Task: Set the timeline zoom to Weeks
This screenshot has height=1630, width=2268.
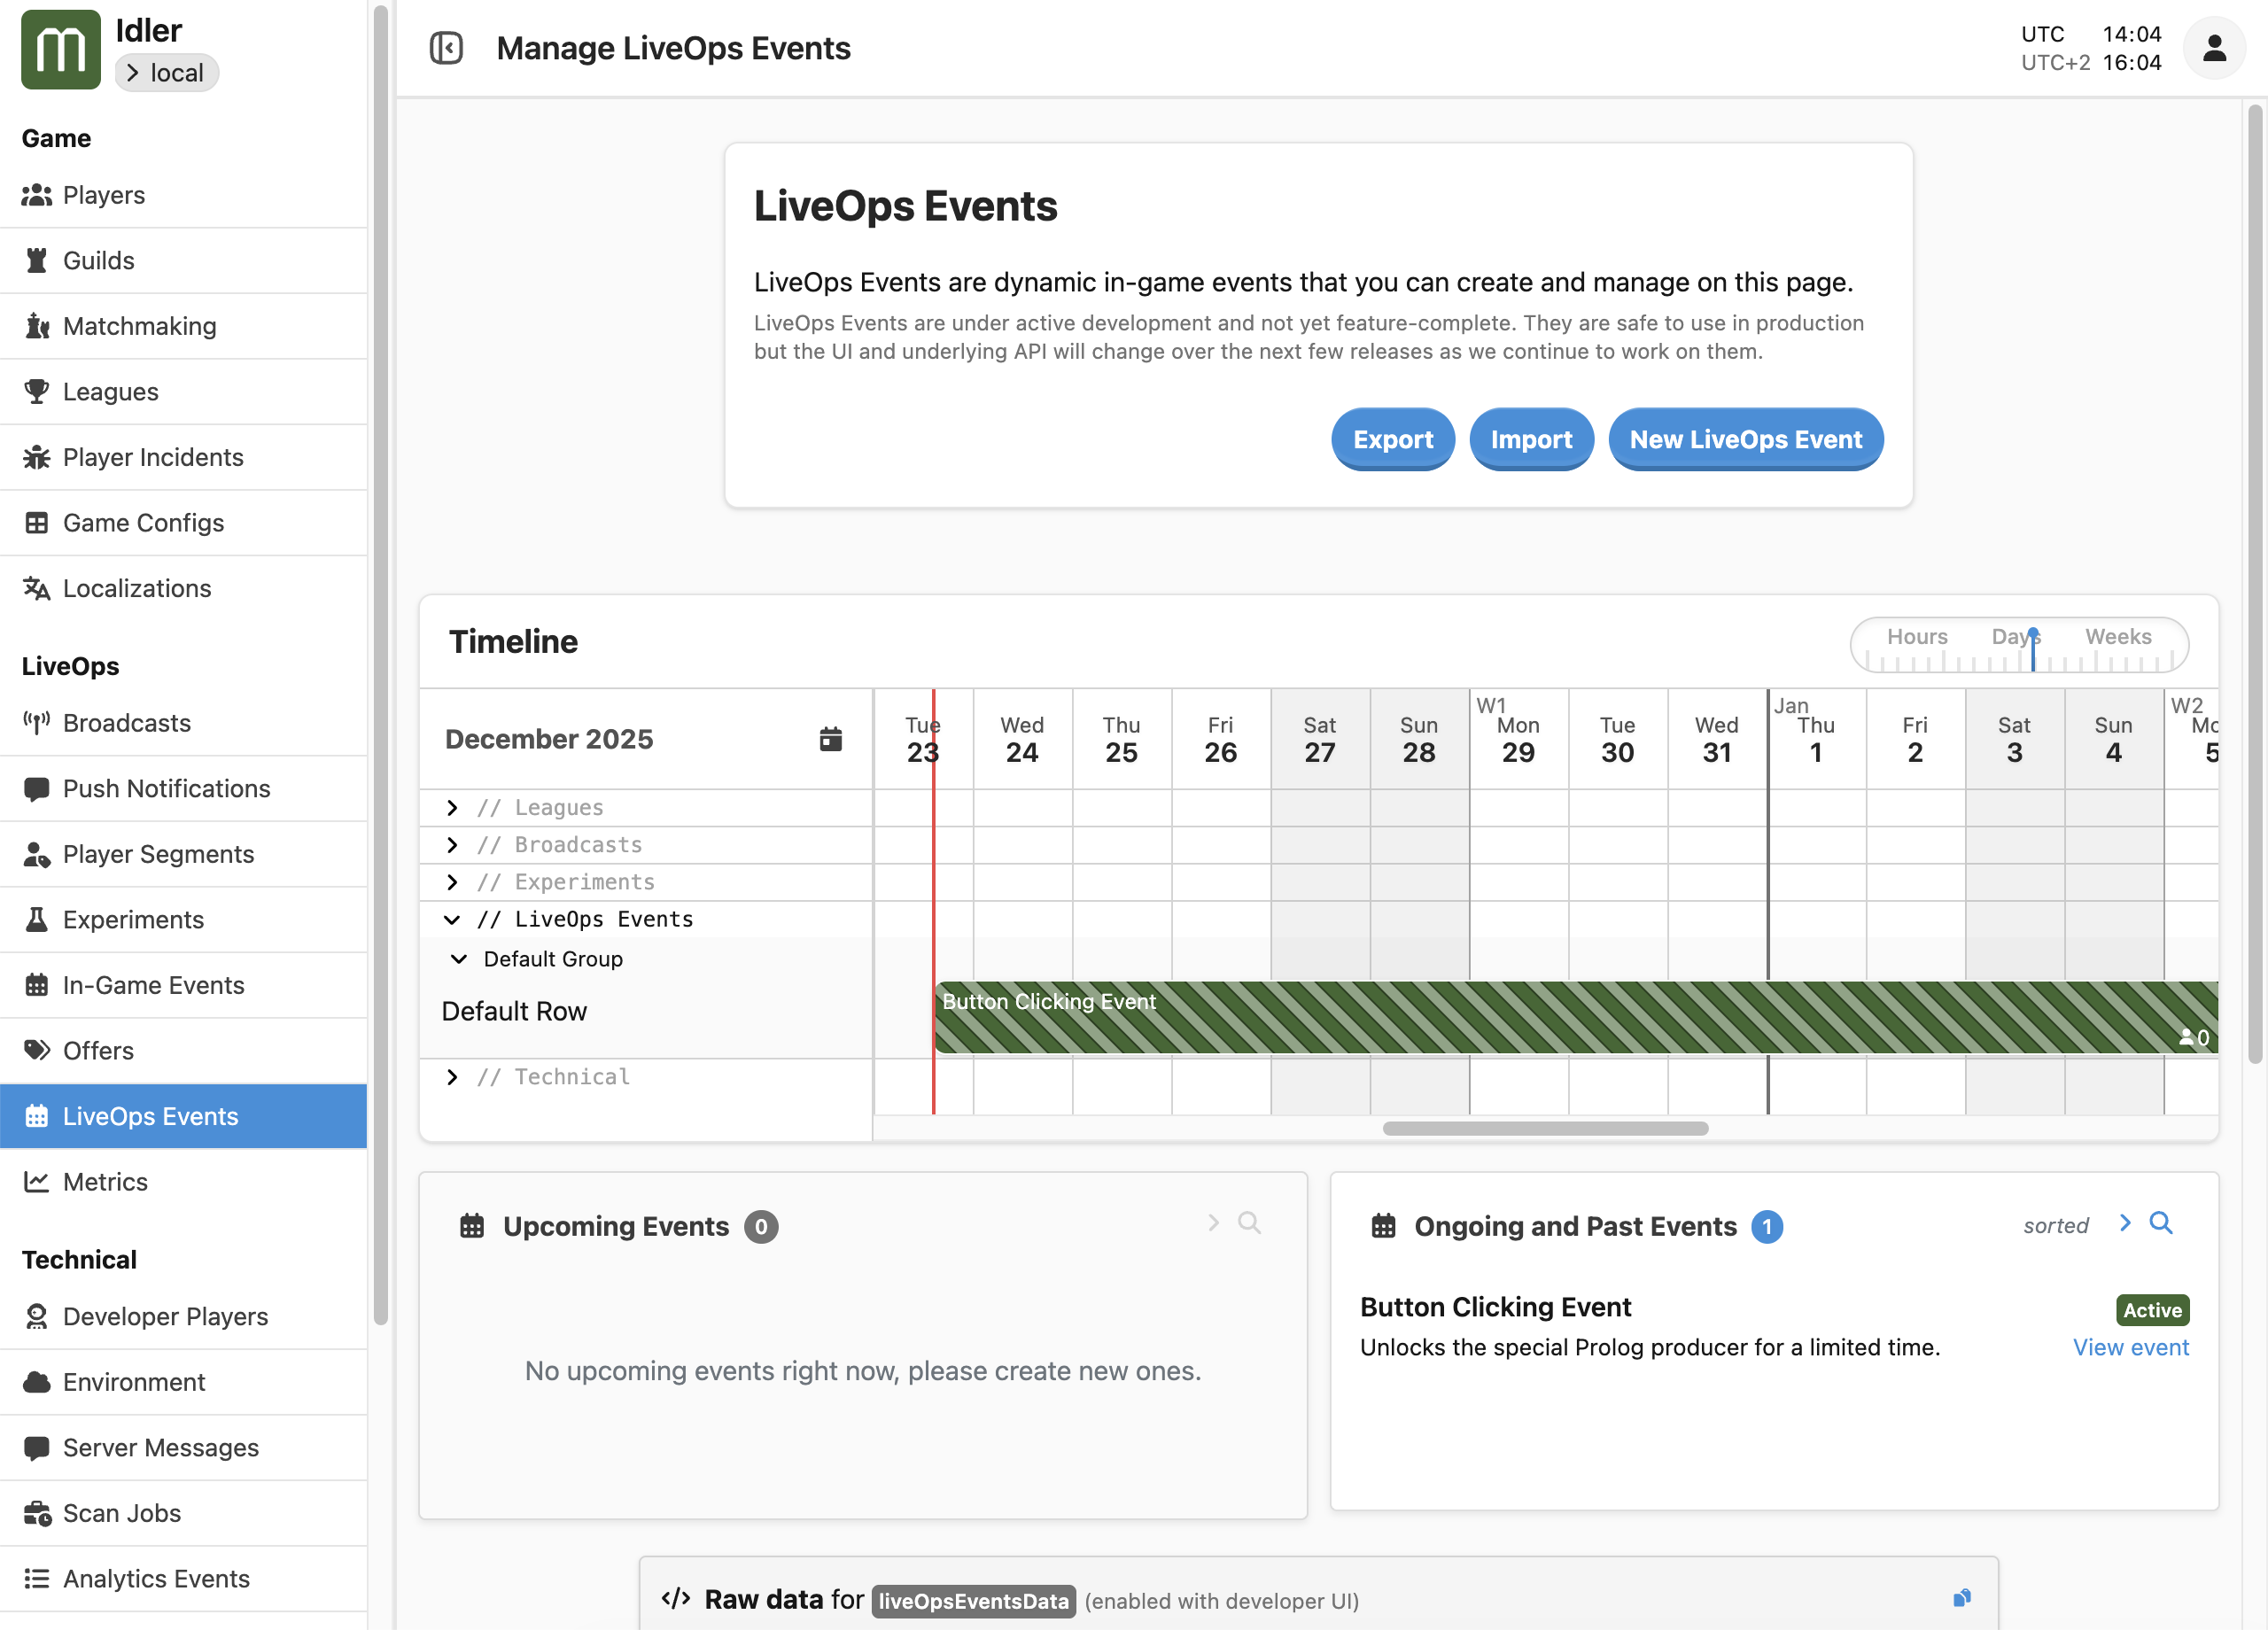Action: pyautogui.click(x=2117, y=637)
